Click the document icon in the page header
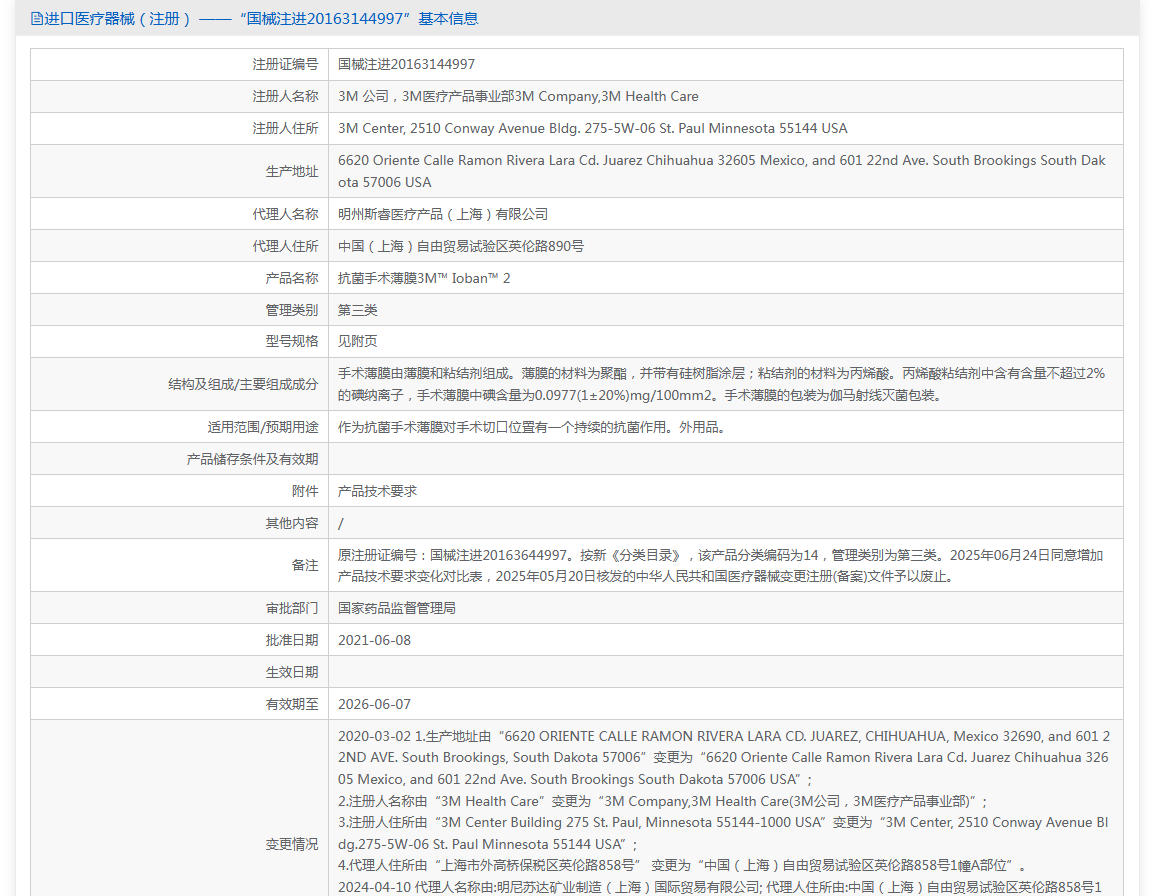Viewport: 1166px width, 896px height. point(37,19)
